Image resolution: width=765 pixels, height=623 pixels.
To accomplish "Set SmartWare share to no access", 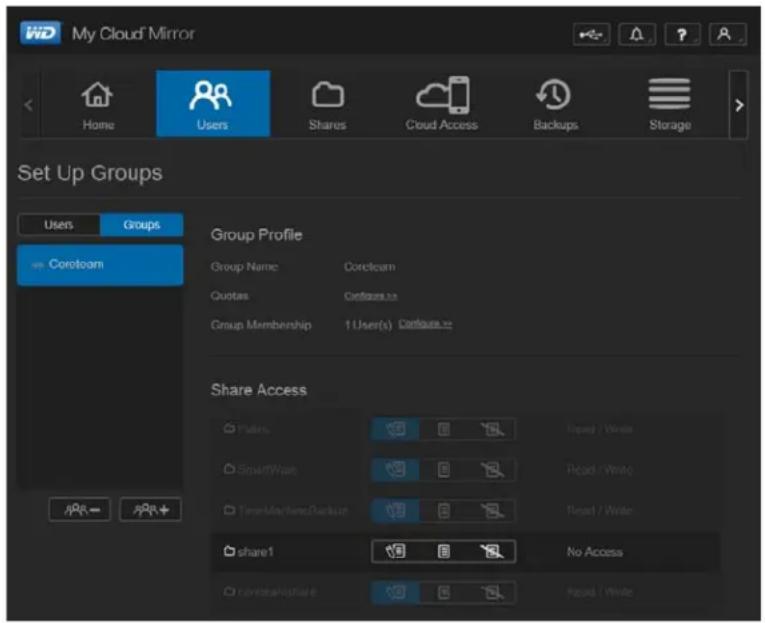I will (x=492, y=470).
